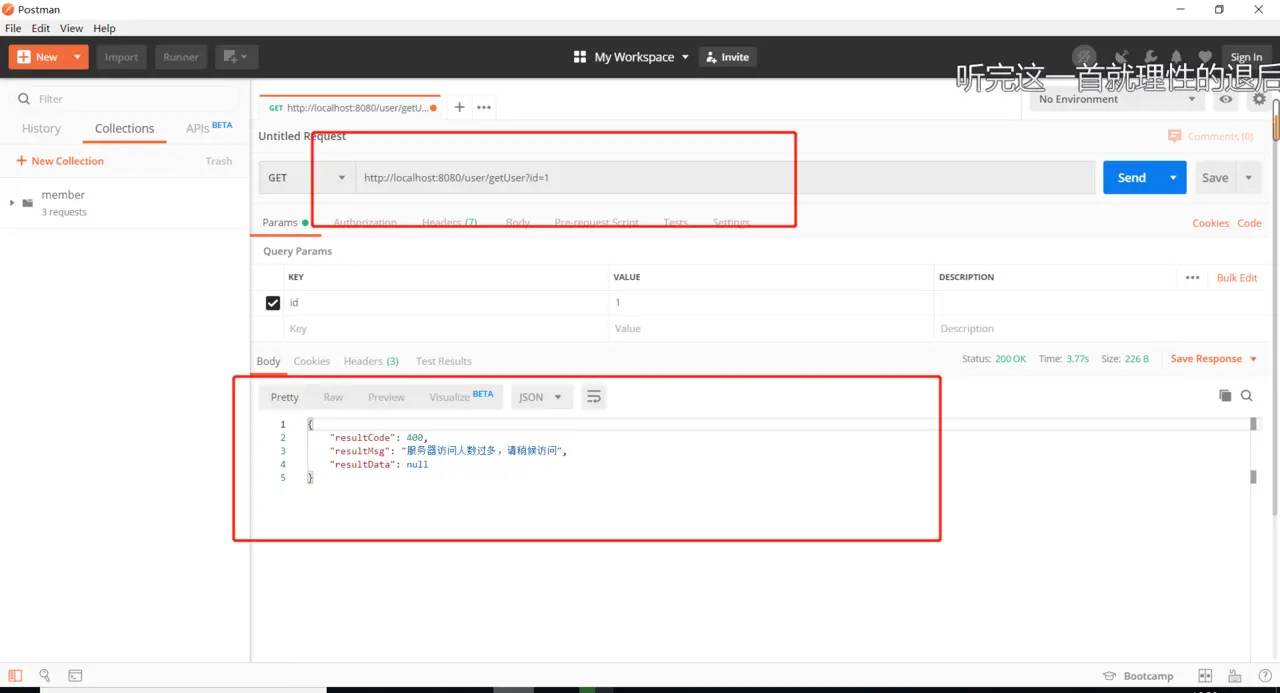
Task: Open the notifications bell icon
Action: point(1177,57)
